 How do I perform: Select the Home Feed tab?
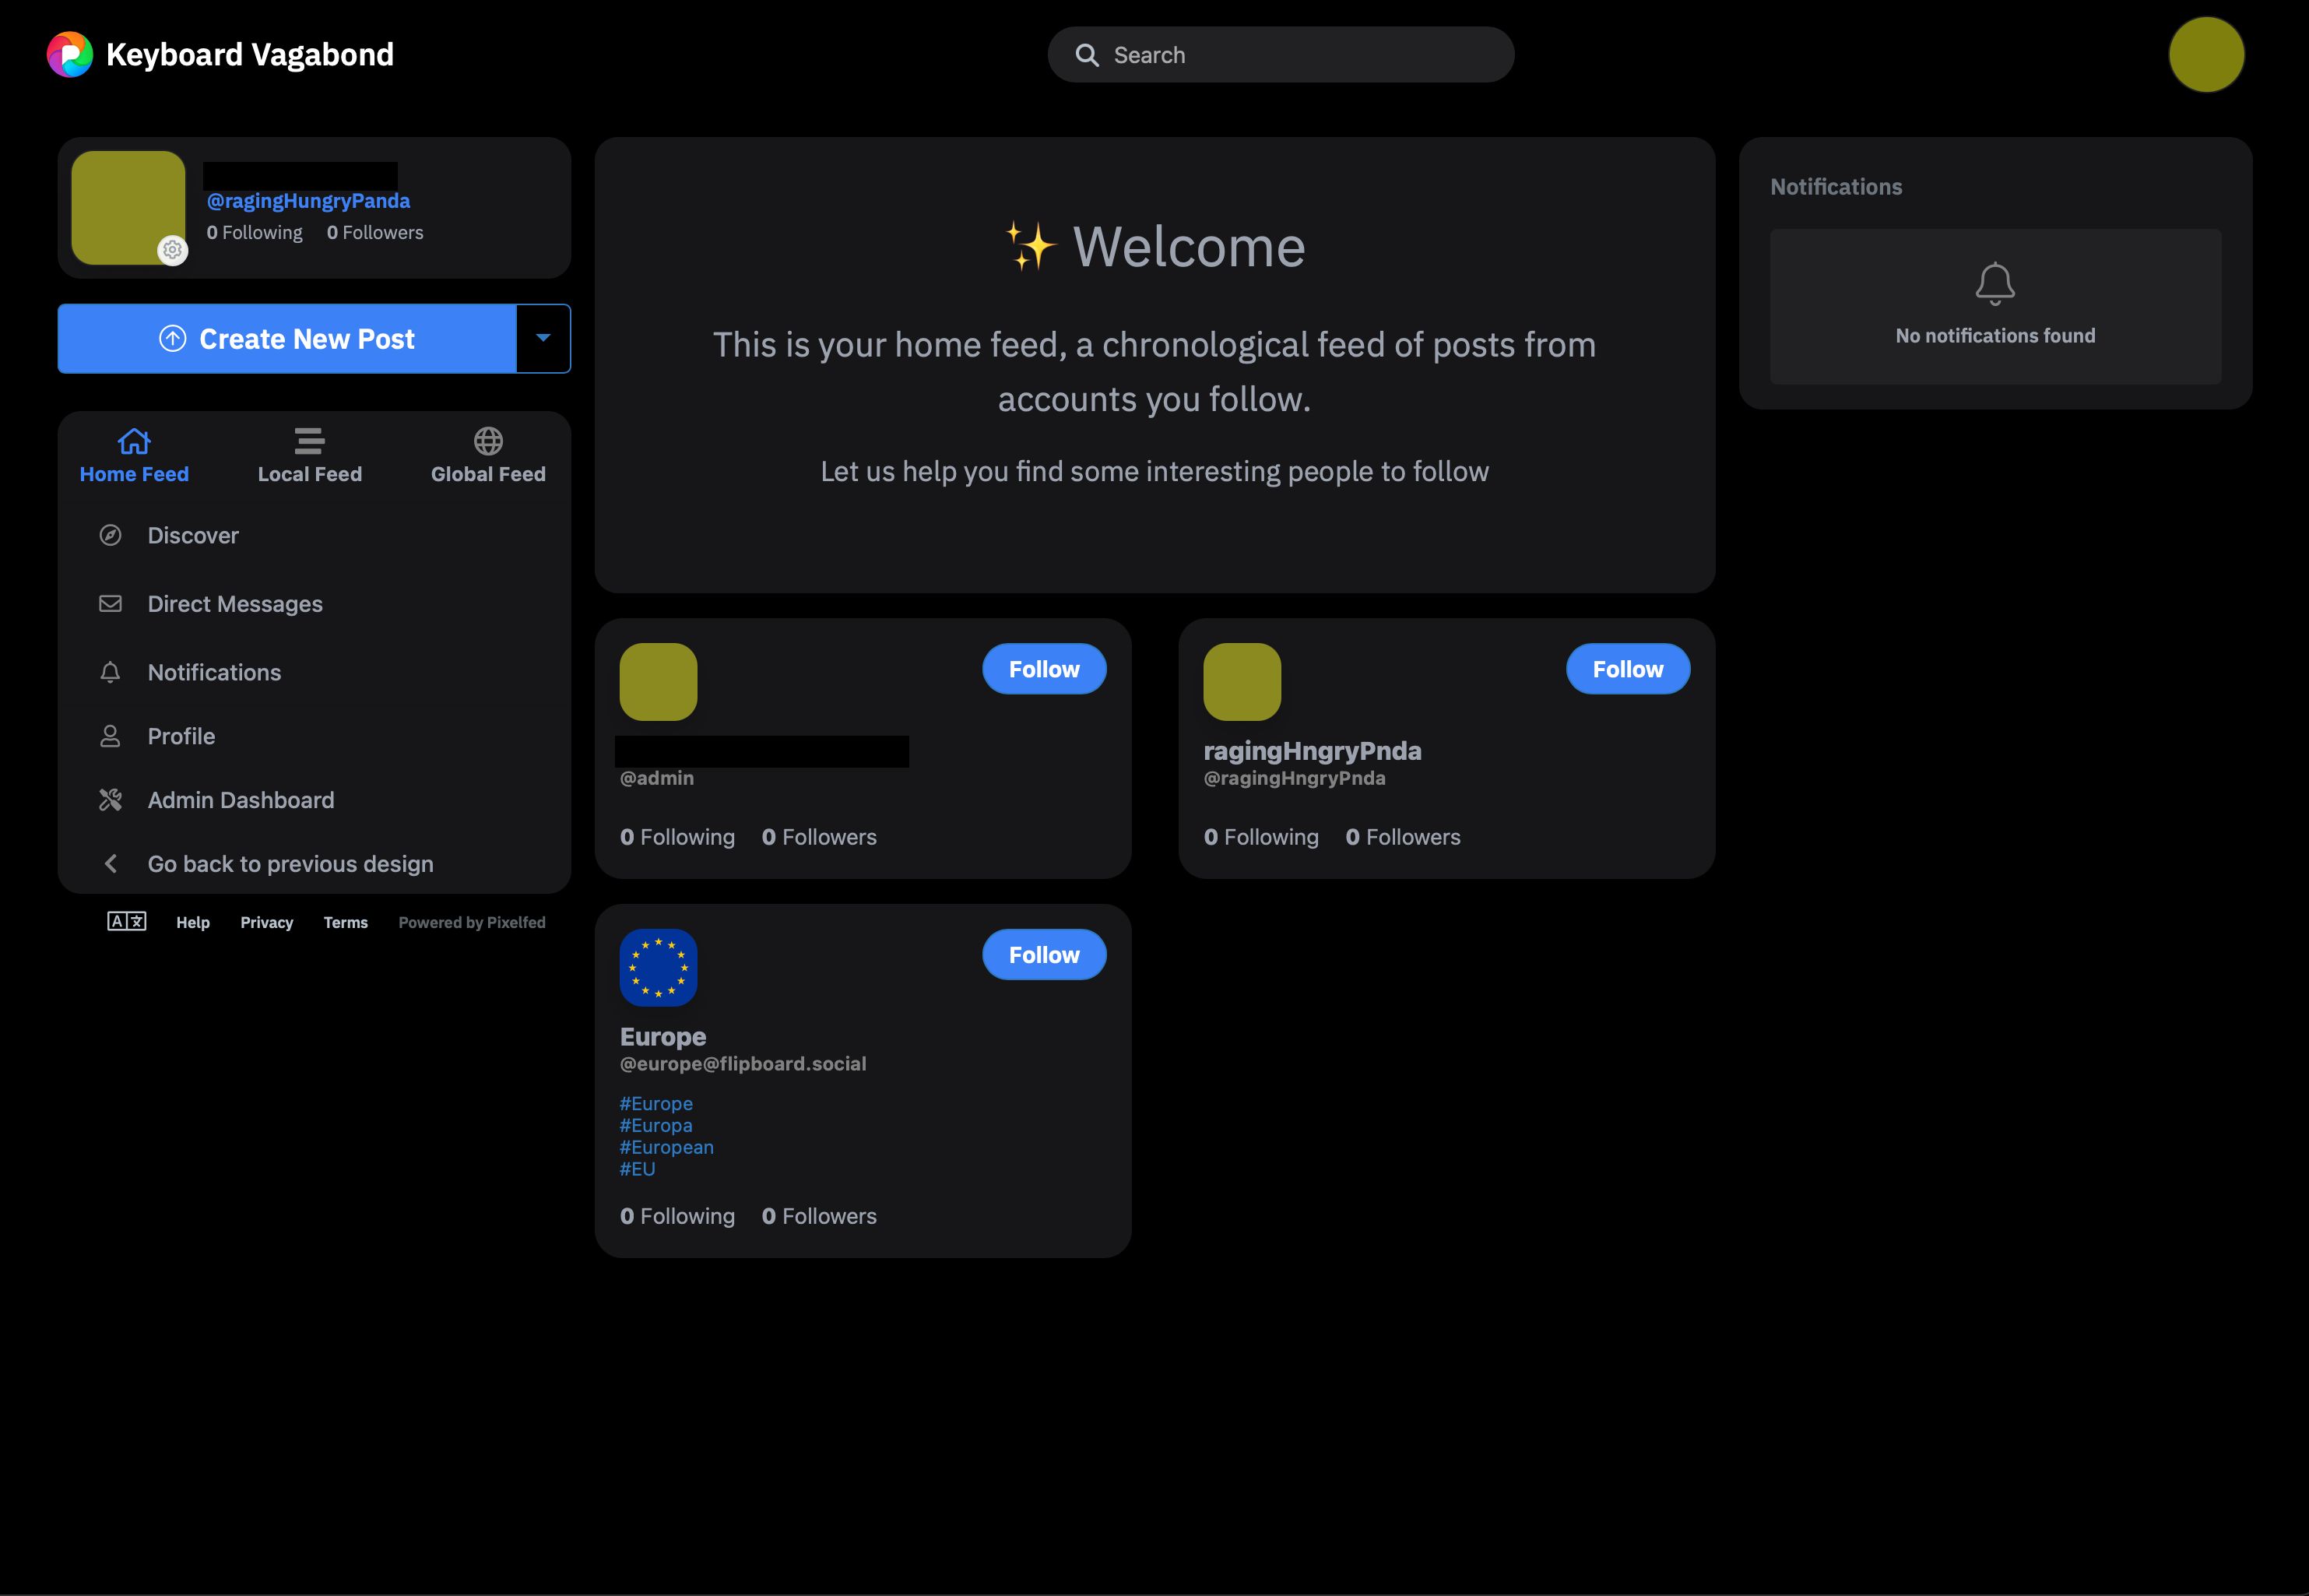[x=134, y=455]
